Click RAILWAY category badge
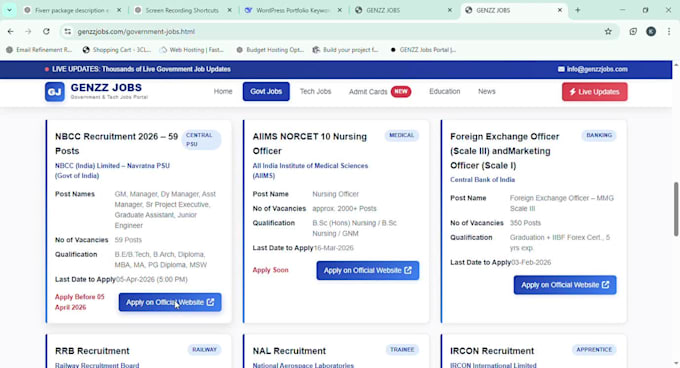 pyautogui.click(x=204, y=349)
